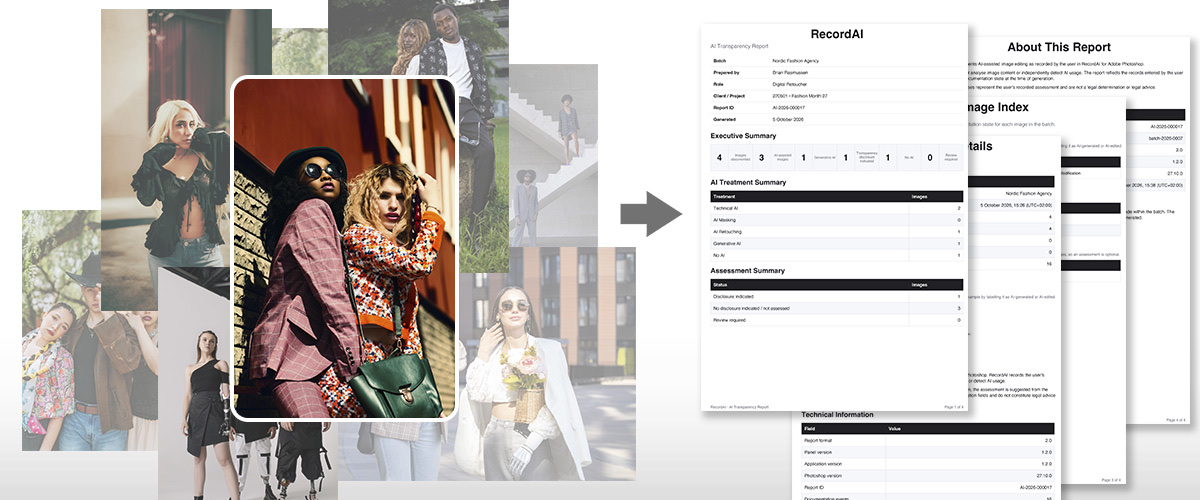The height and width of the screenshot is (500, 1200).
Task: Select the Technical AI table row
Action: [x=837, y=208]
